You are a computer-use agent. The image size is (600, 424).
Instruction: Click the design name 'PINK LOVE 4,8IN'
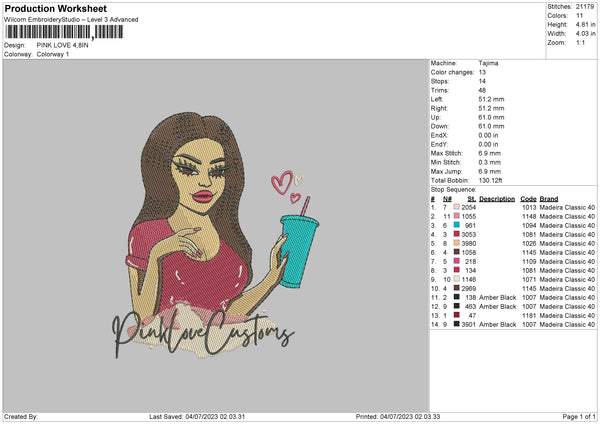click(x=62, y=45)
